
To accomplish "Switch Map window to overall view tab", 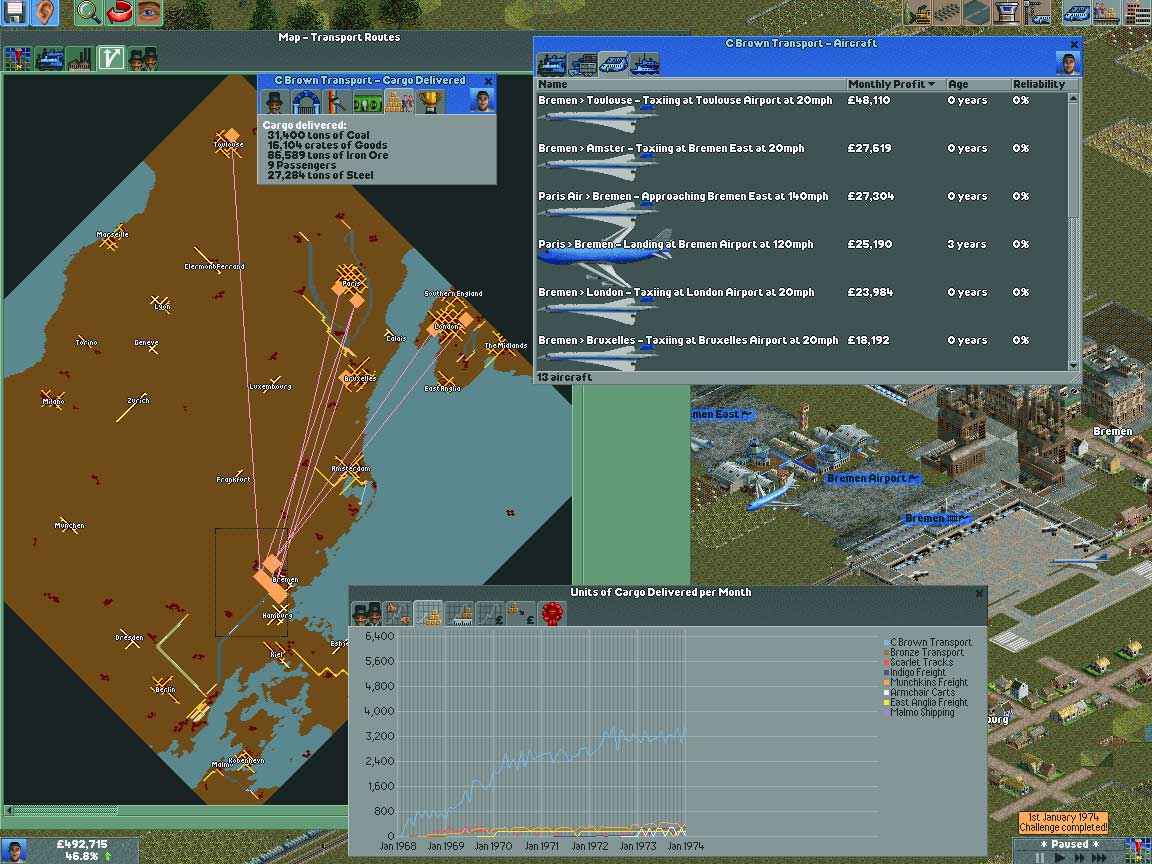I will [x=18, y=59].
